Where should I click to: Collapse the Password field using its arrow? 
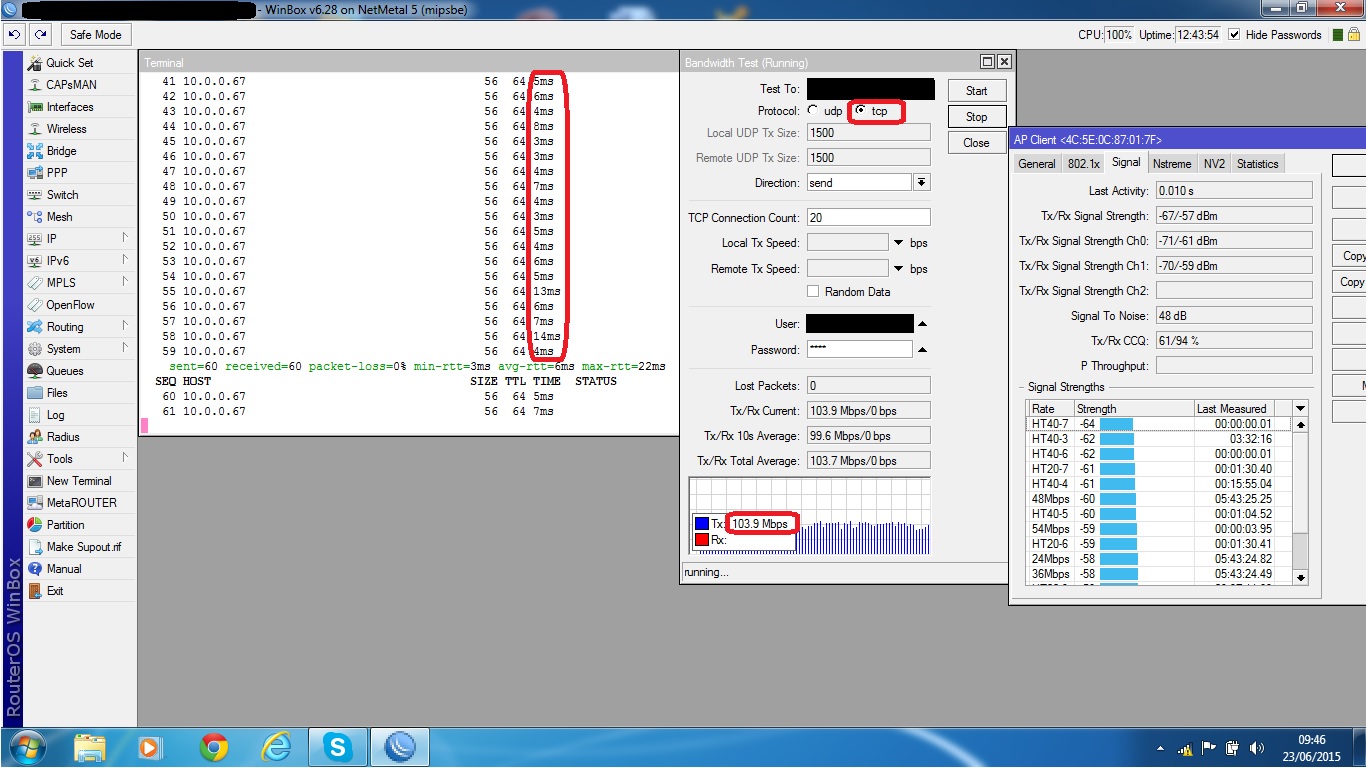coord(922,350)
